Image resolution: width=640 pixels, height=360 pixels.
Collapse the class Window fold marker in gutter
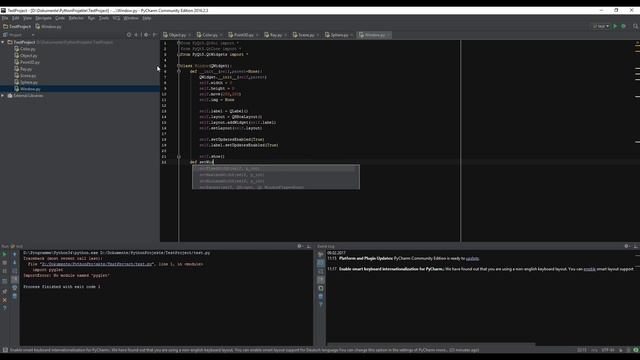coord(179,66)
